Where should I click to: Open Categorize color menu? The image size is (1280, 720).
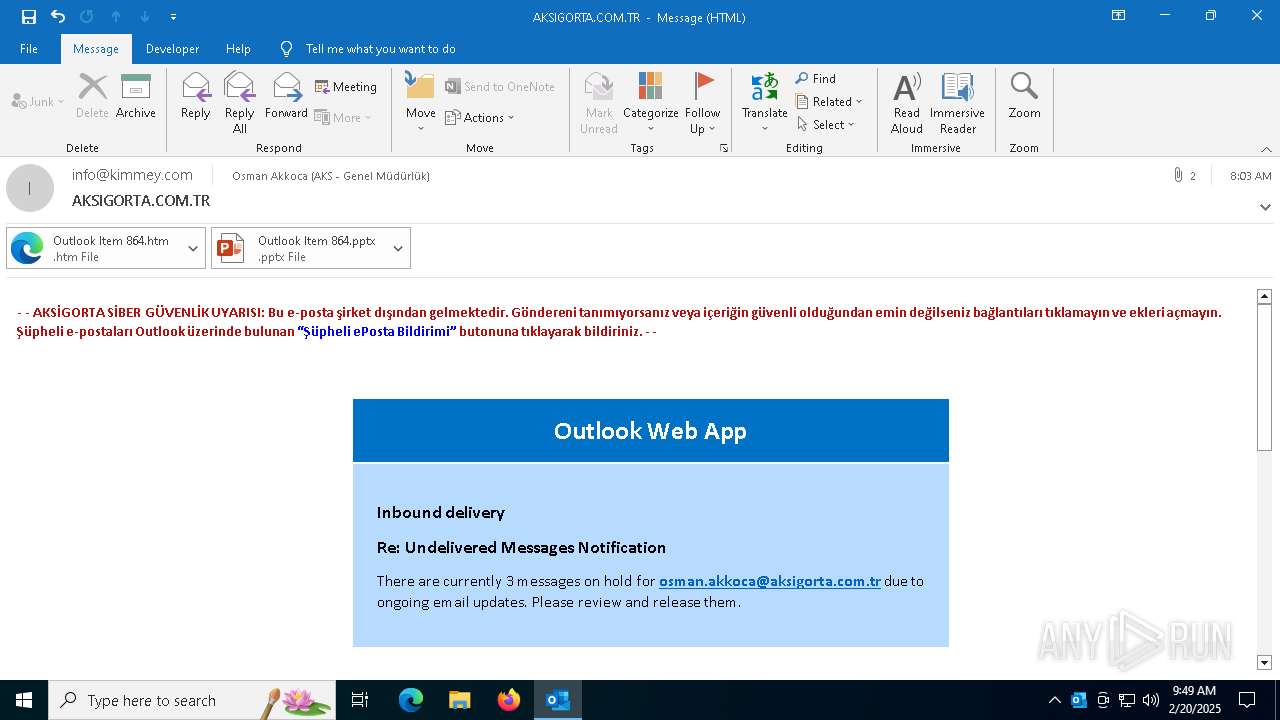tap(651, 103)
